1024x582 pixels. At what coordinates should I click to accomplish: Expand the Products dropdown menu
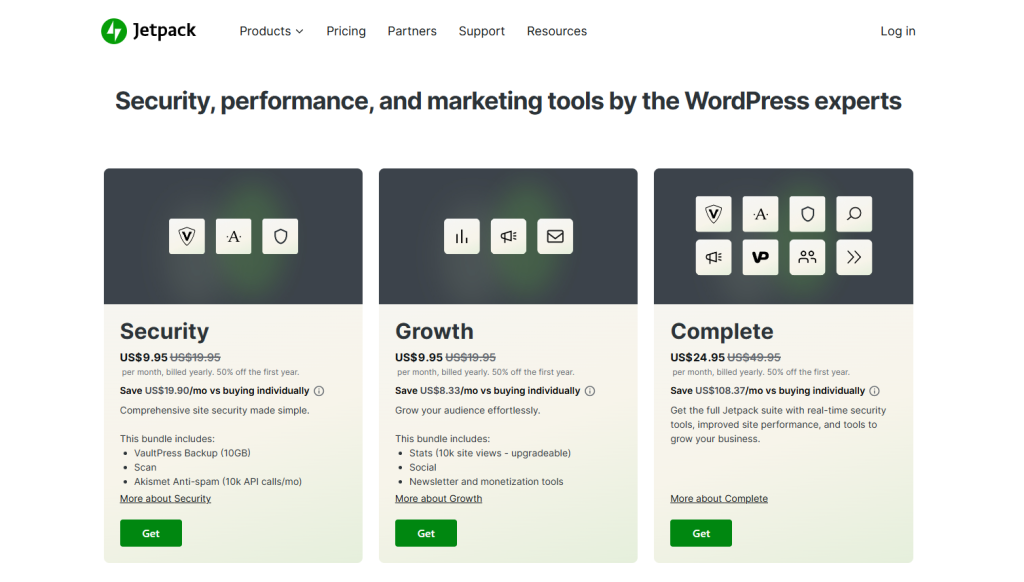pos(271,31)
